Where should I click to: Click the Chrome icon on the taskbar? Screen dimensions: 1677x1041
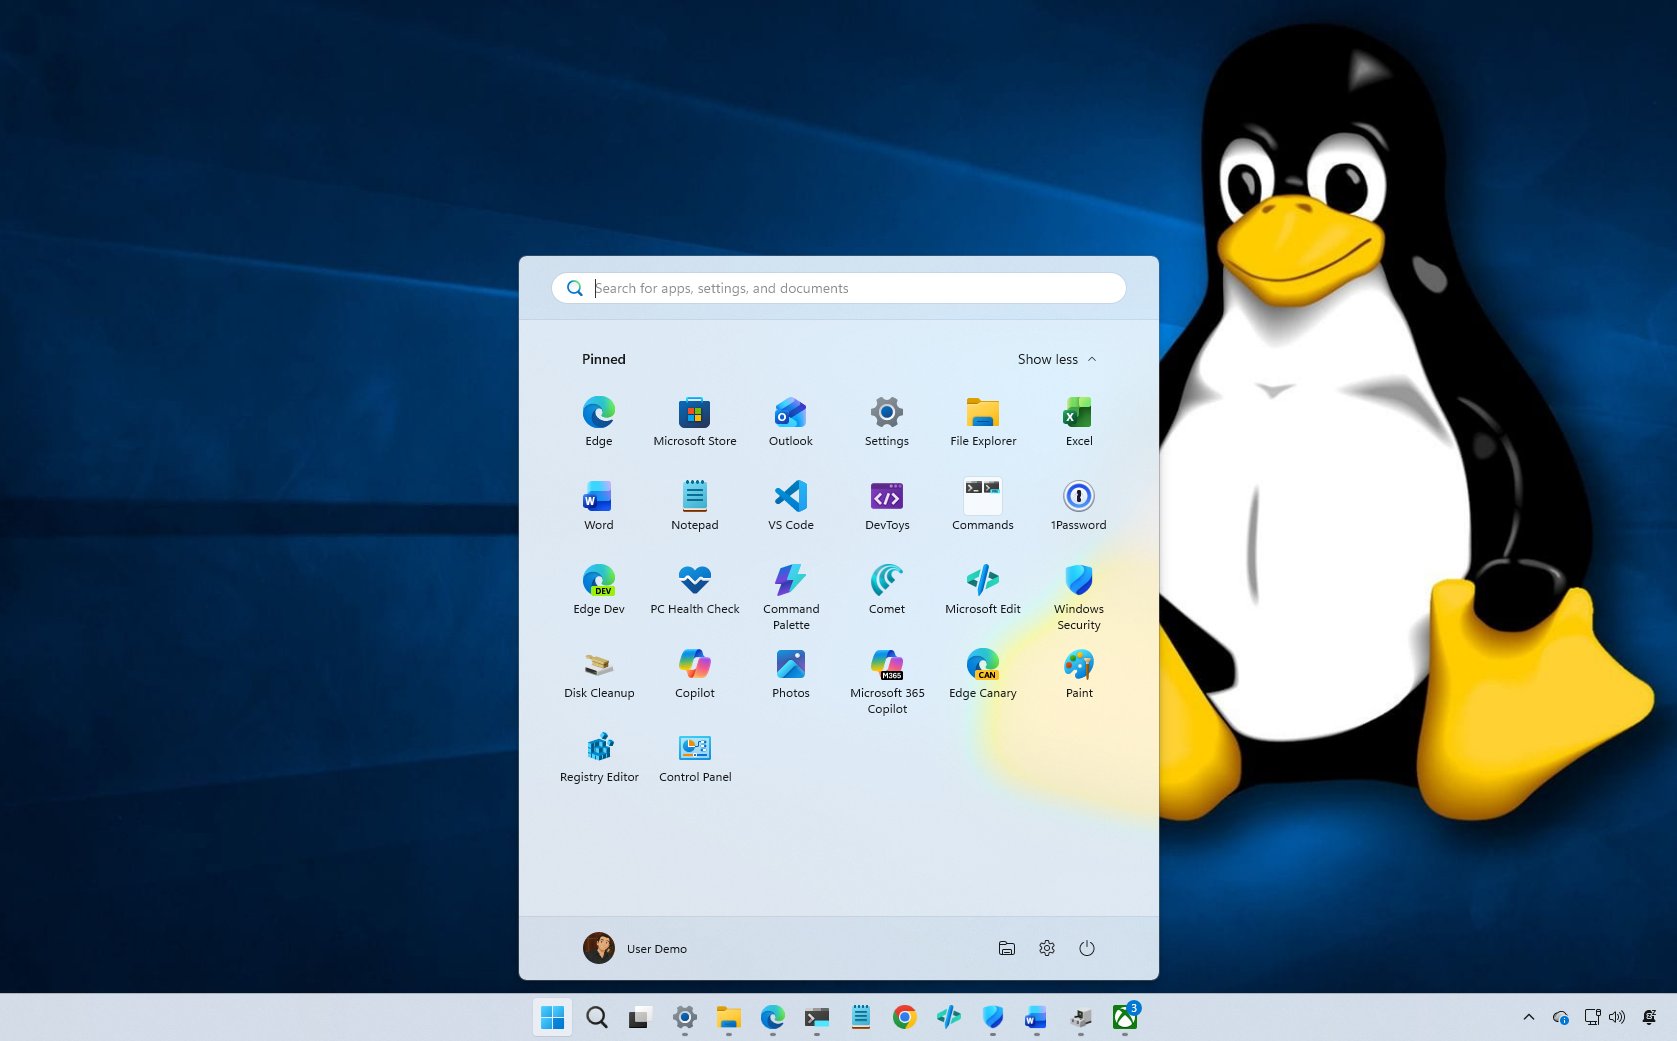pyautogui.click(x=904, y=1017)
